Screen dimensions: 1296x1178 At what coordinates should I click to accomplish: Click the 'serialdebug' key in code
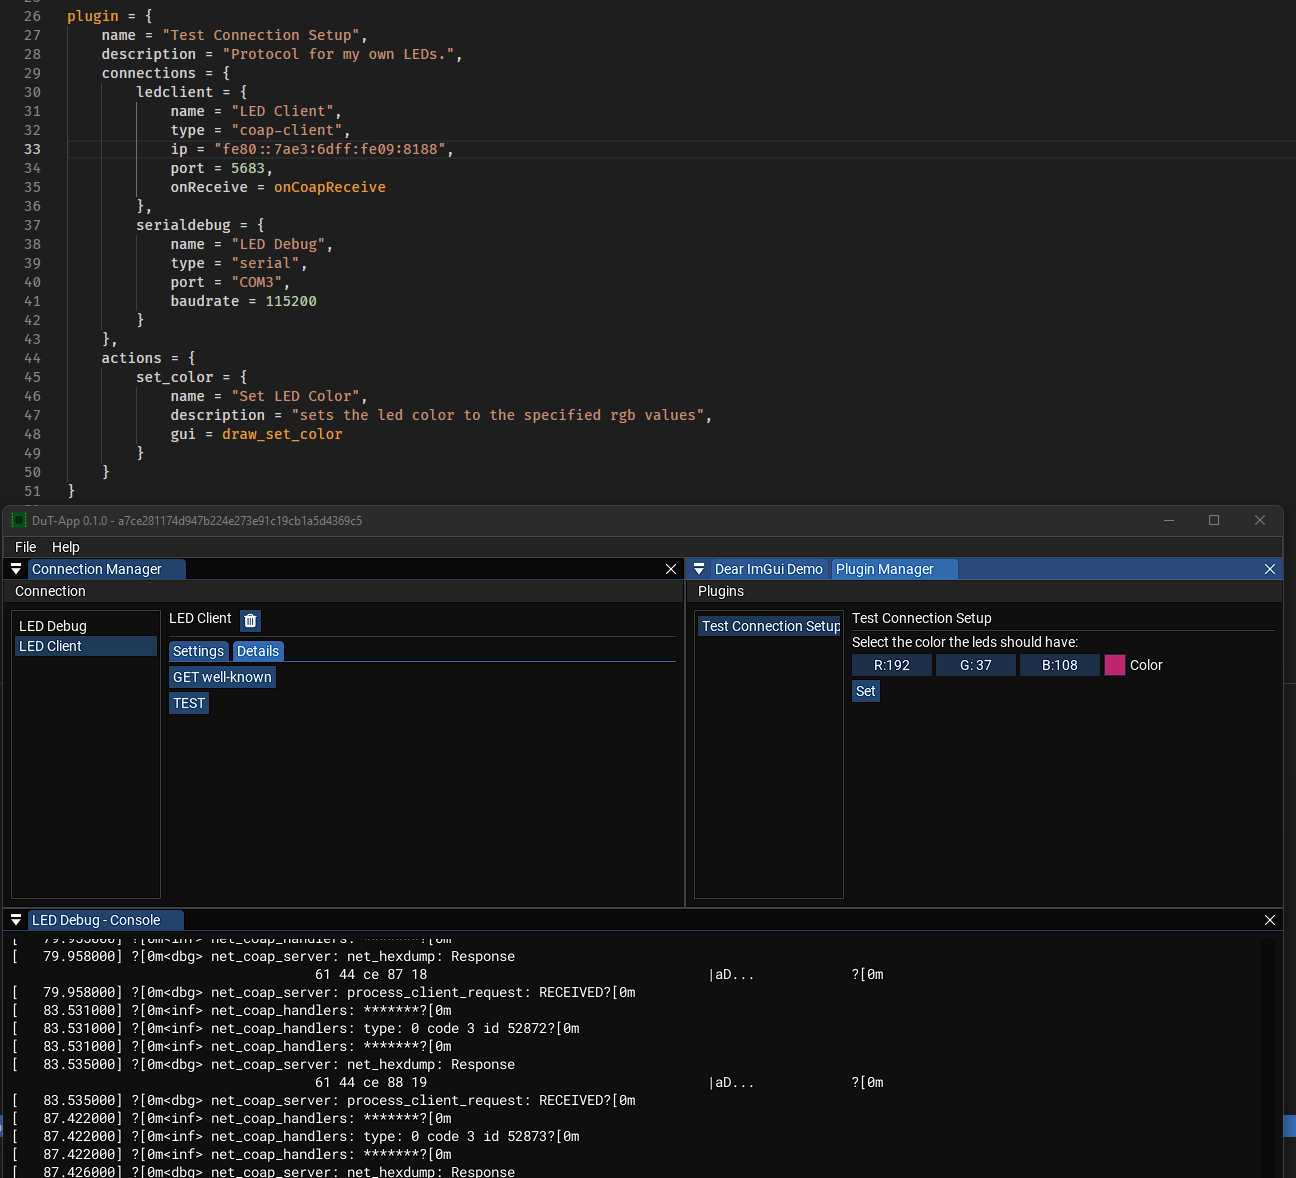183,225
